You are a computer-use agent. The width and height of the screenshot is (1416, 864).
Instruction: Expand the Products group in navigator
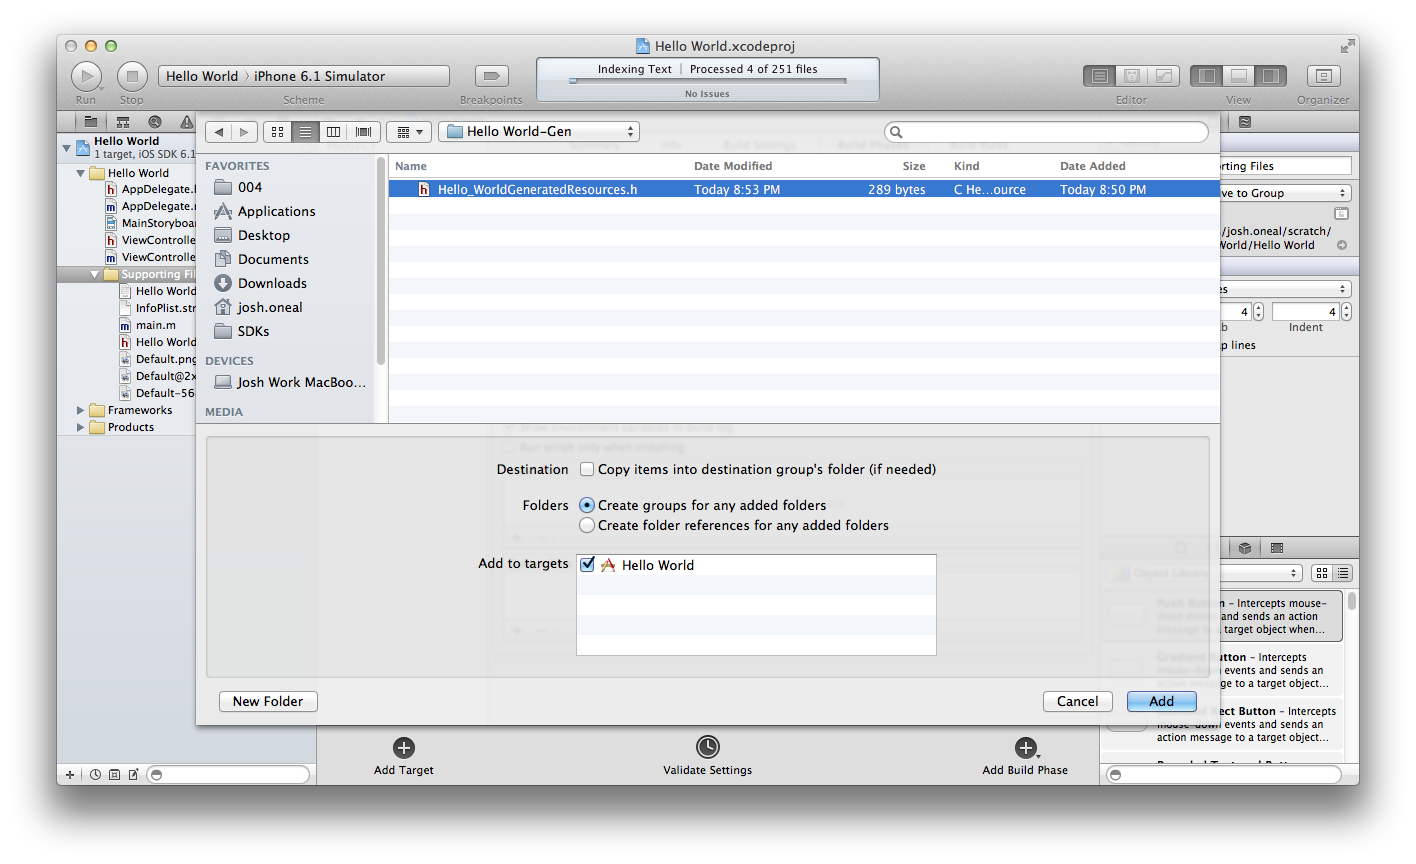(81, 427)
